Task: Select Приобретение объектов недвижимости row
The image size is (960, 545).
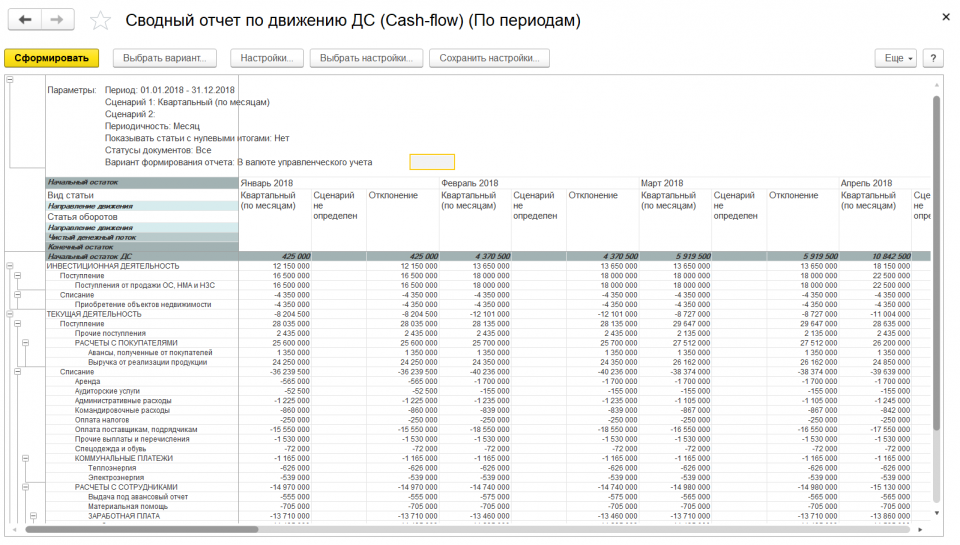Action: tap(143, 304)
